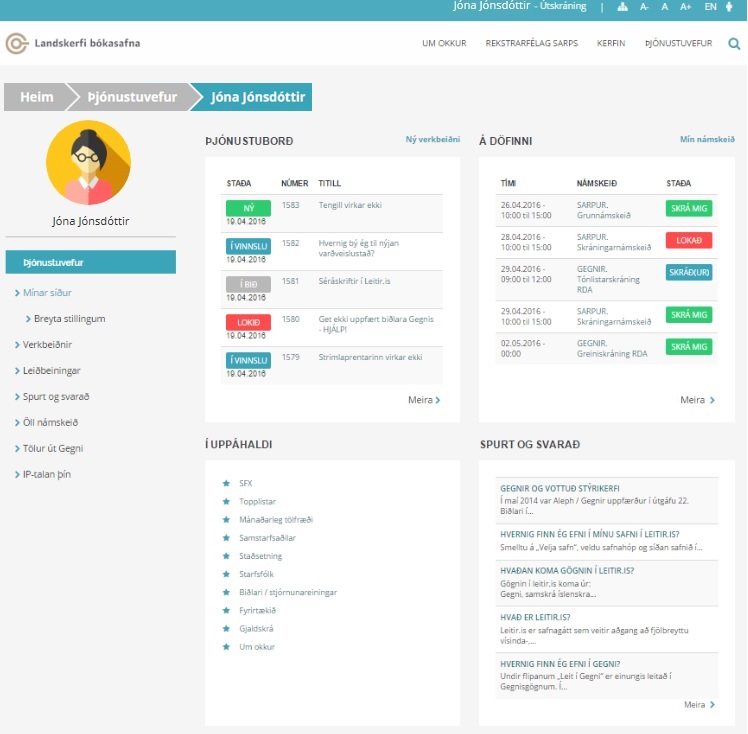Open Staðsetning favorite link
The height and width of the screenshot is (734, 748).
(x=260, y=556)
